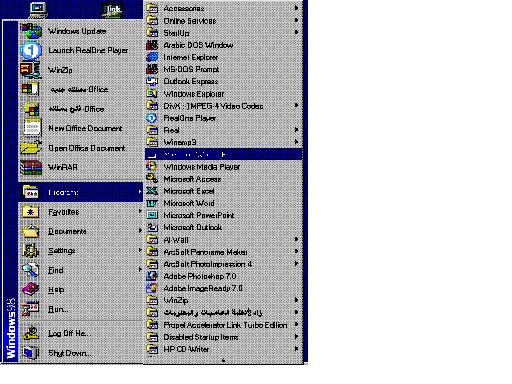Screen dimensions: 512x384
Task: Click the Microsoft Word icon
Action: (152, 203)
